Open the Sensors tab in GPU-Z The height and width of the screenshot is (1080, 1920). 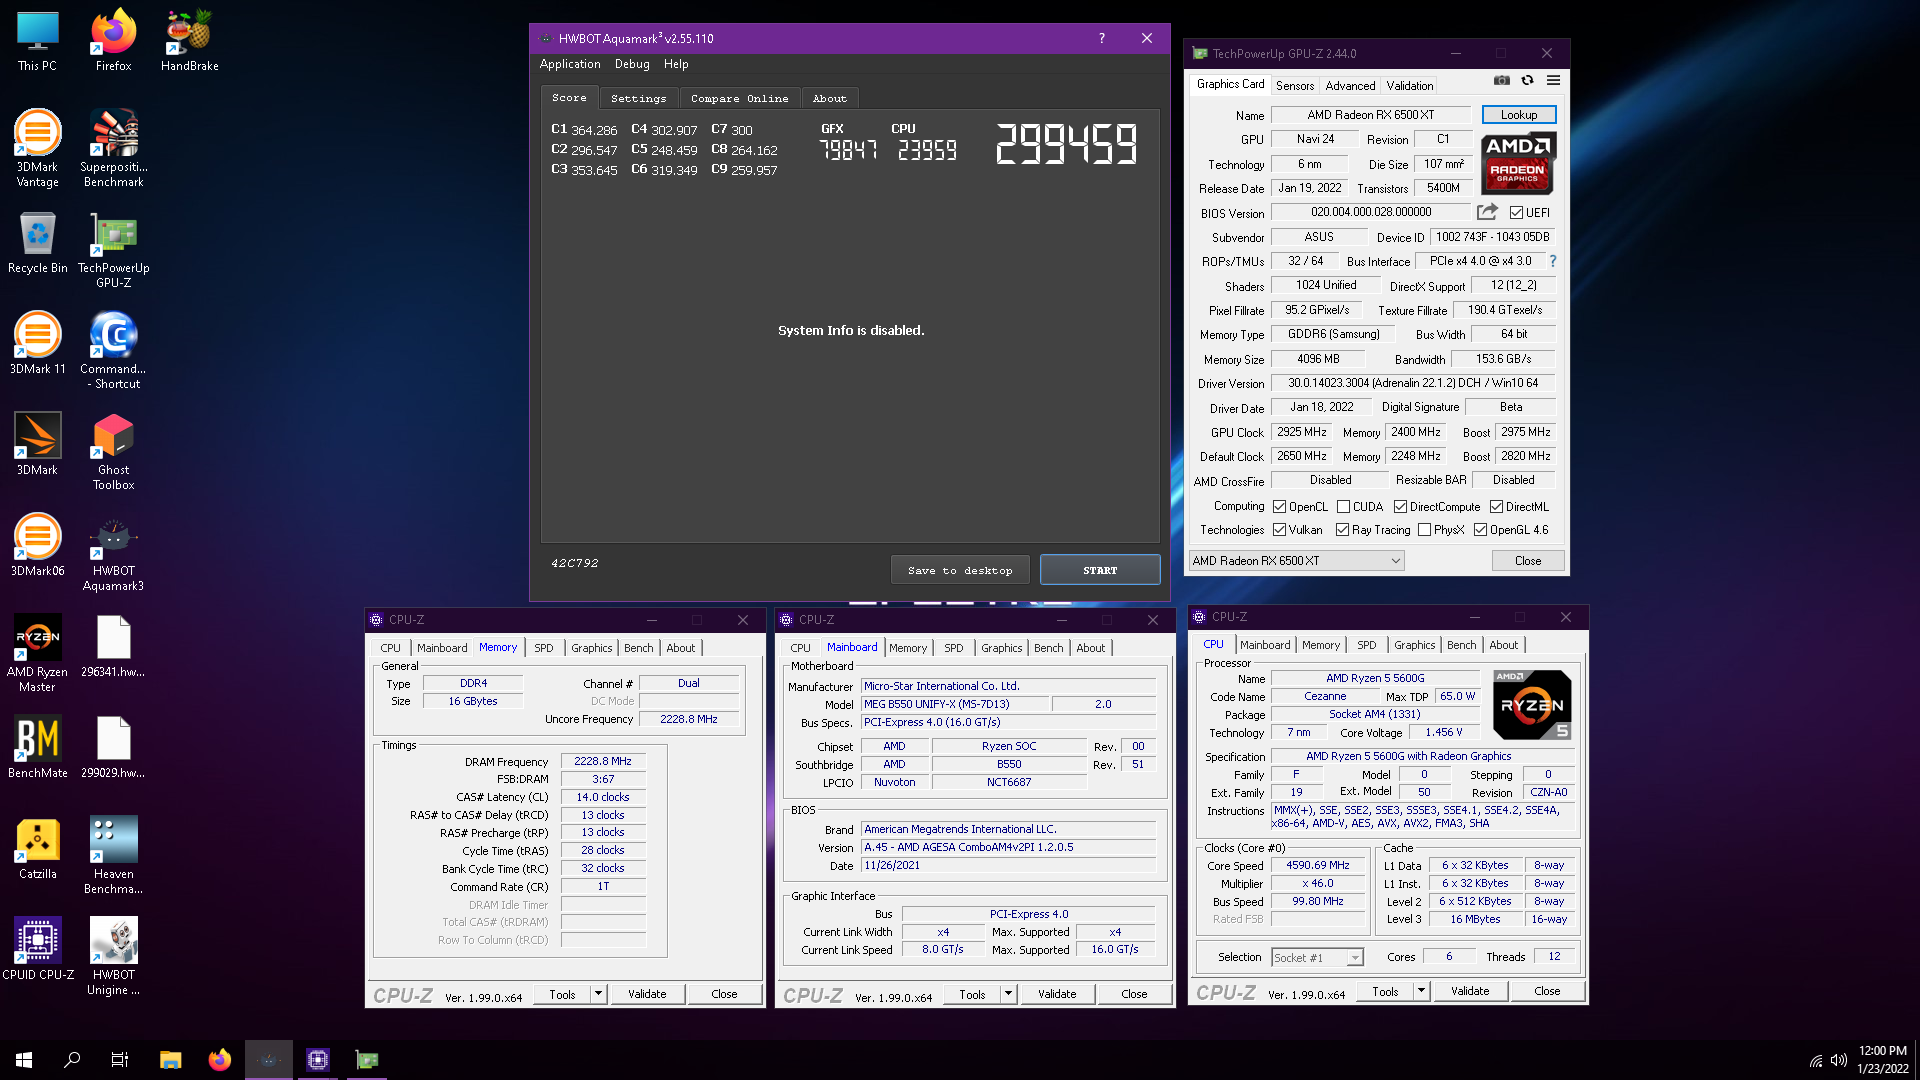[x=1295, y=86]
